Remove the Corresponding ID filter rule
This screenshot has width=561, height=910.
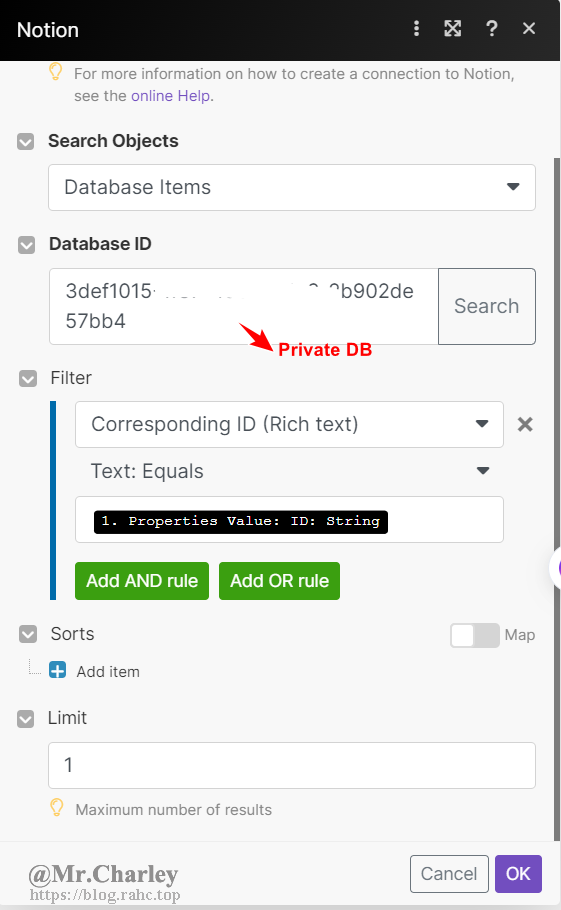pyautogui.click(x=525, y=424)
